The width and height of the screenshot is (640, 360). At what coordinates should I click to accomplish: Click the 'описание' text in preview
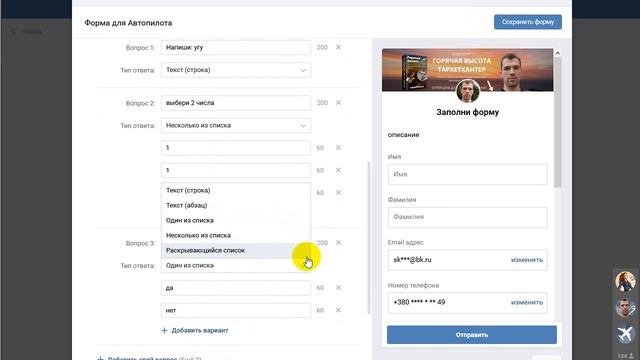click(403, 135)
